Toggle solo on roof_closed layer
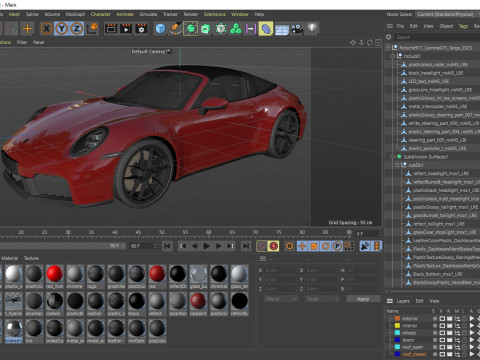 tap(435, 354)
